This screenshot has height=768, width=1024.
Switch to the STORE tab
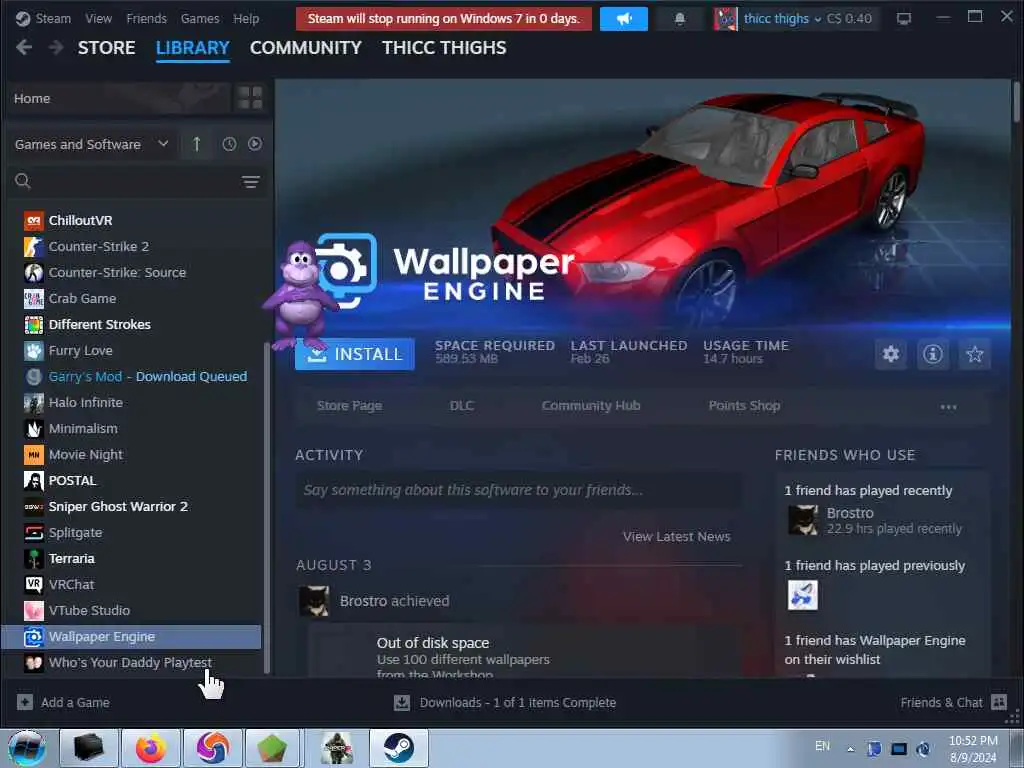pos(106,48)
